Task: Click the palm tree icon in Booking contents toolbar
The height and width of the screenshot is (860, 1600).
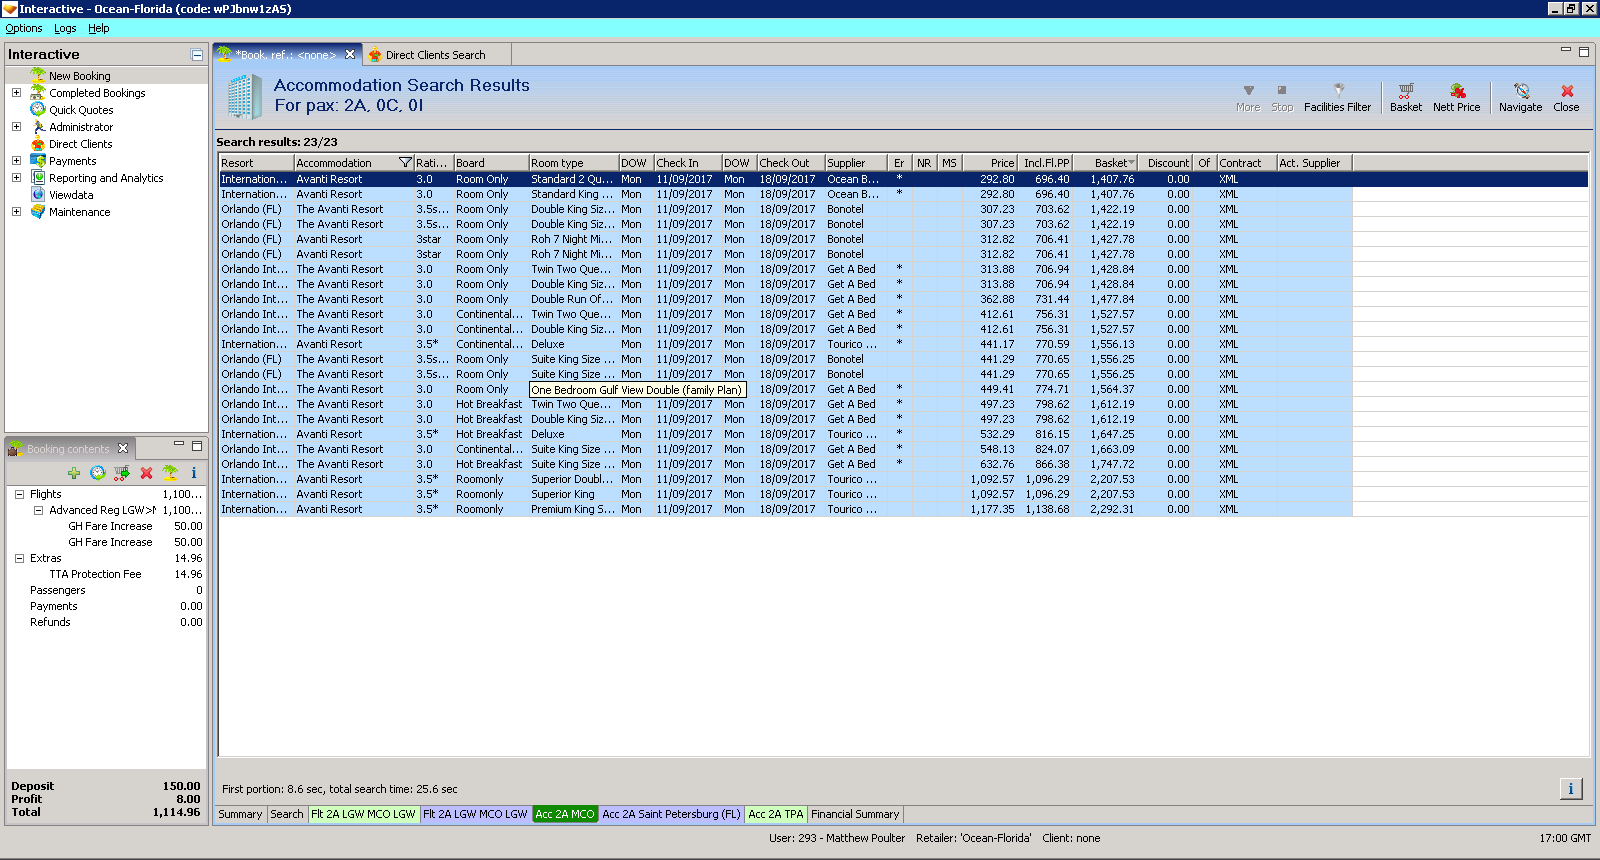Action: (x=170, y=473)
